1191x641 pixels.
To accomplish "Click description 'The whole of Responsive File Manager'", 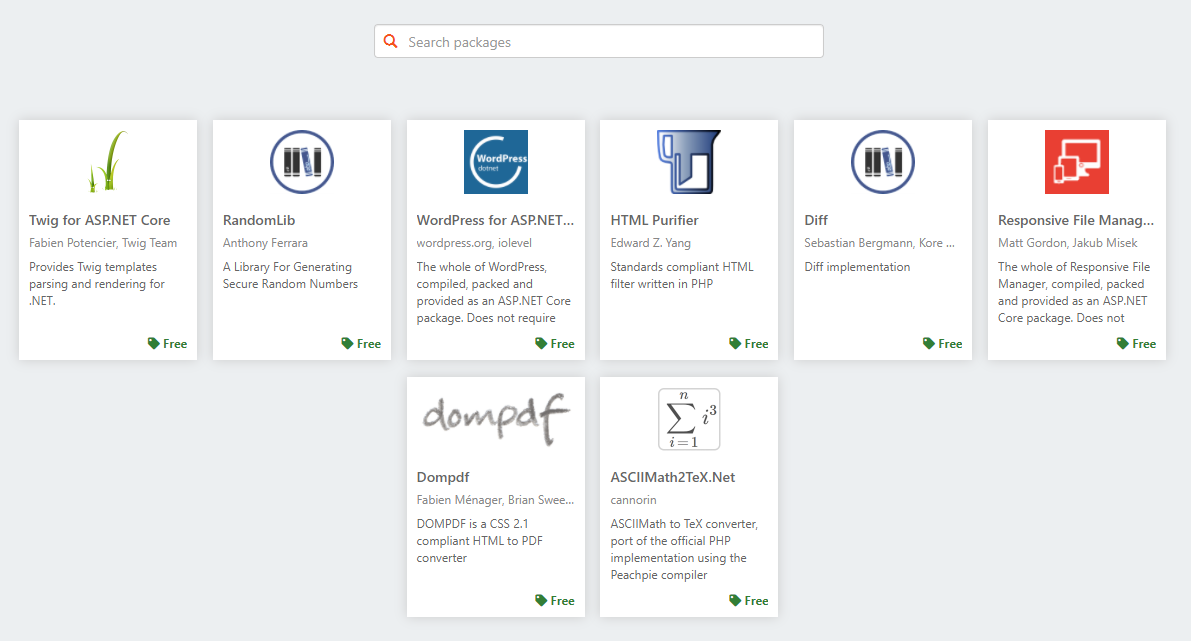I will [1074, 292].
